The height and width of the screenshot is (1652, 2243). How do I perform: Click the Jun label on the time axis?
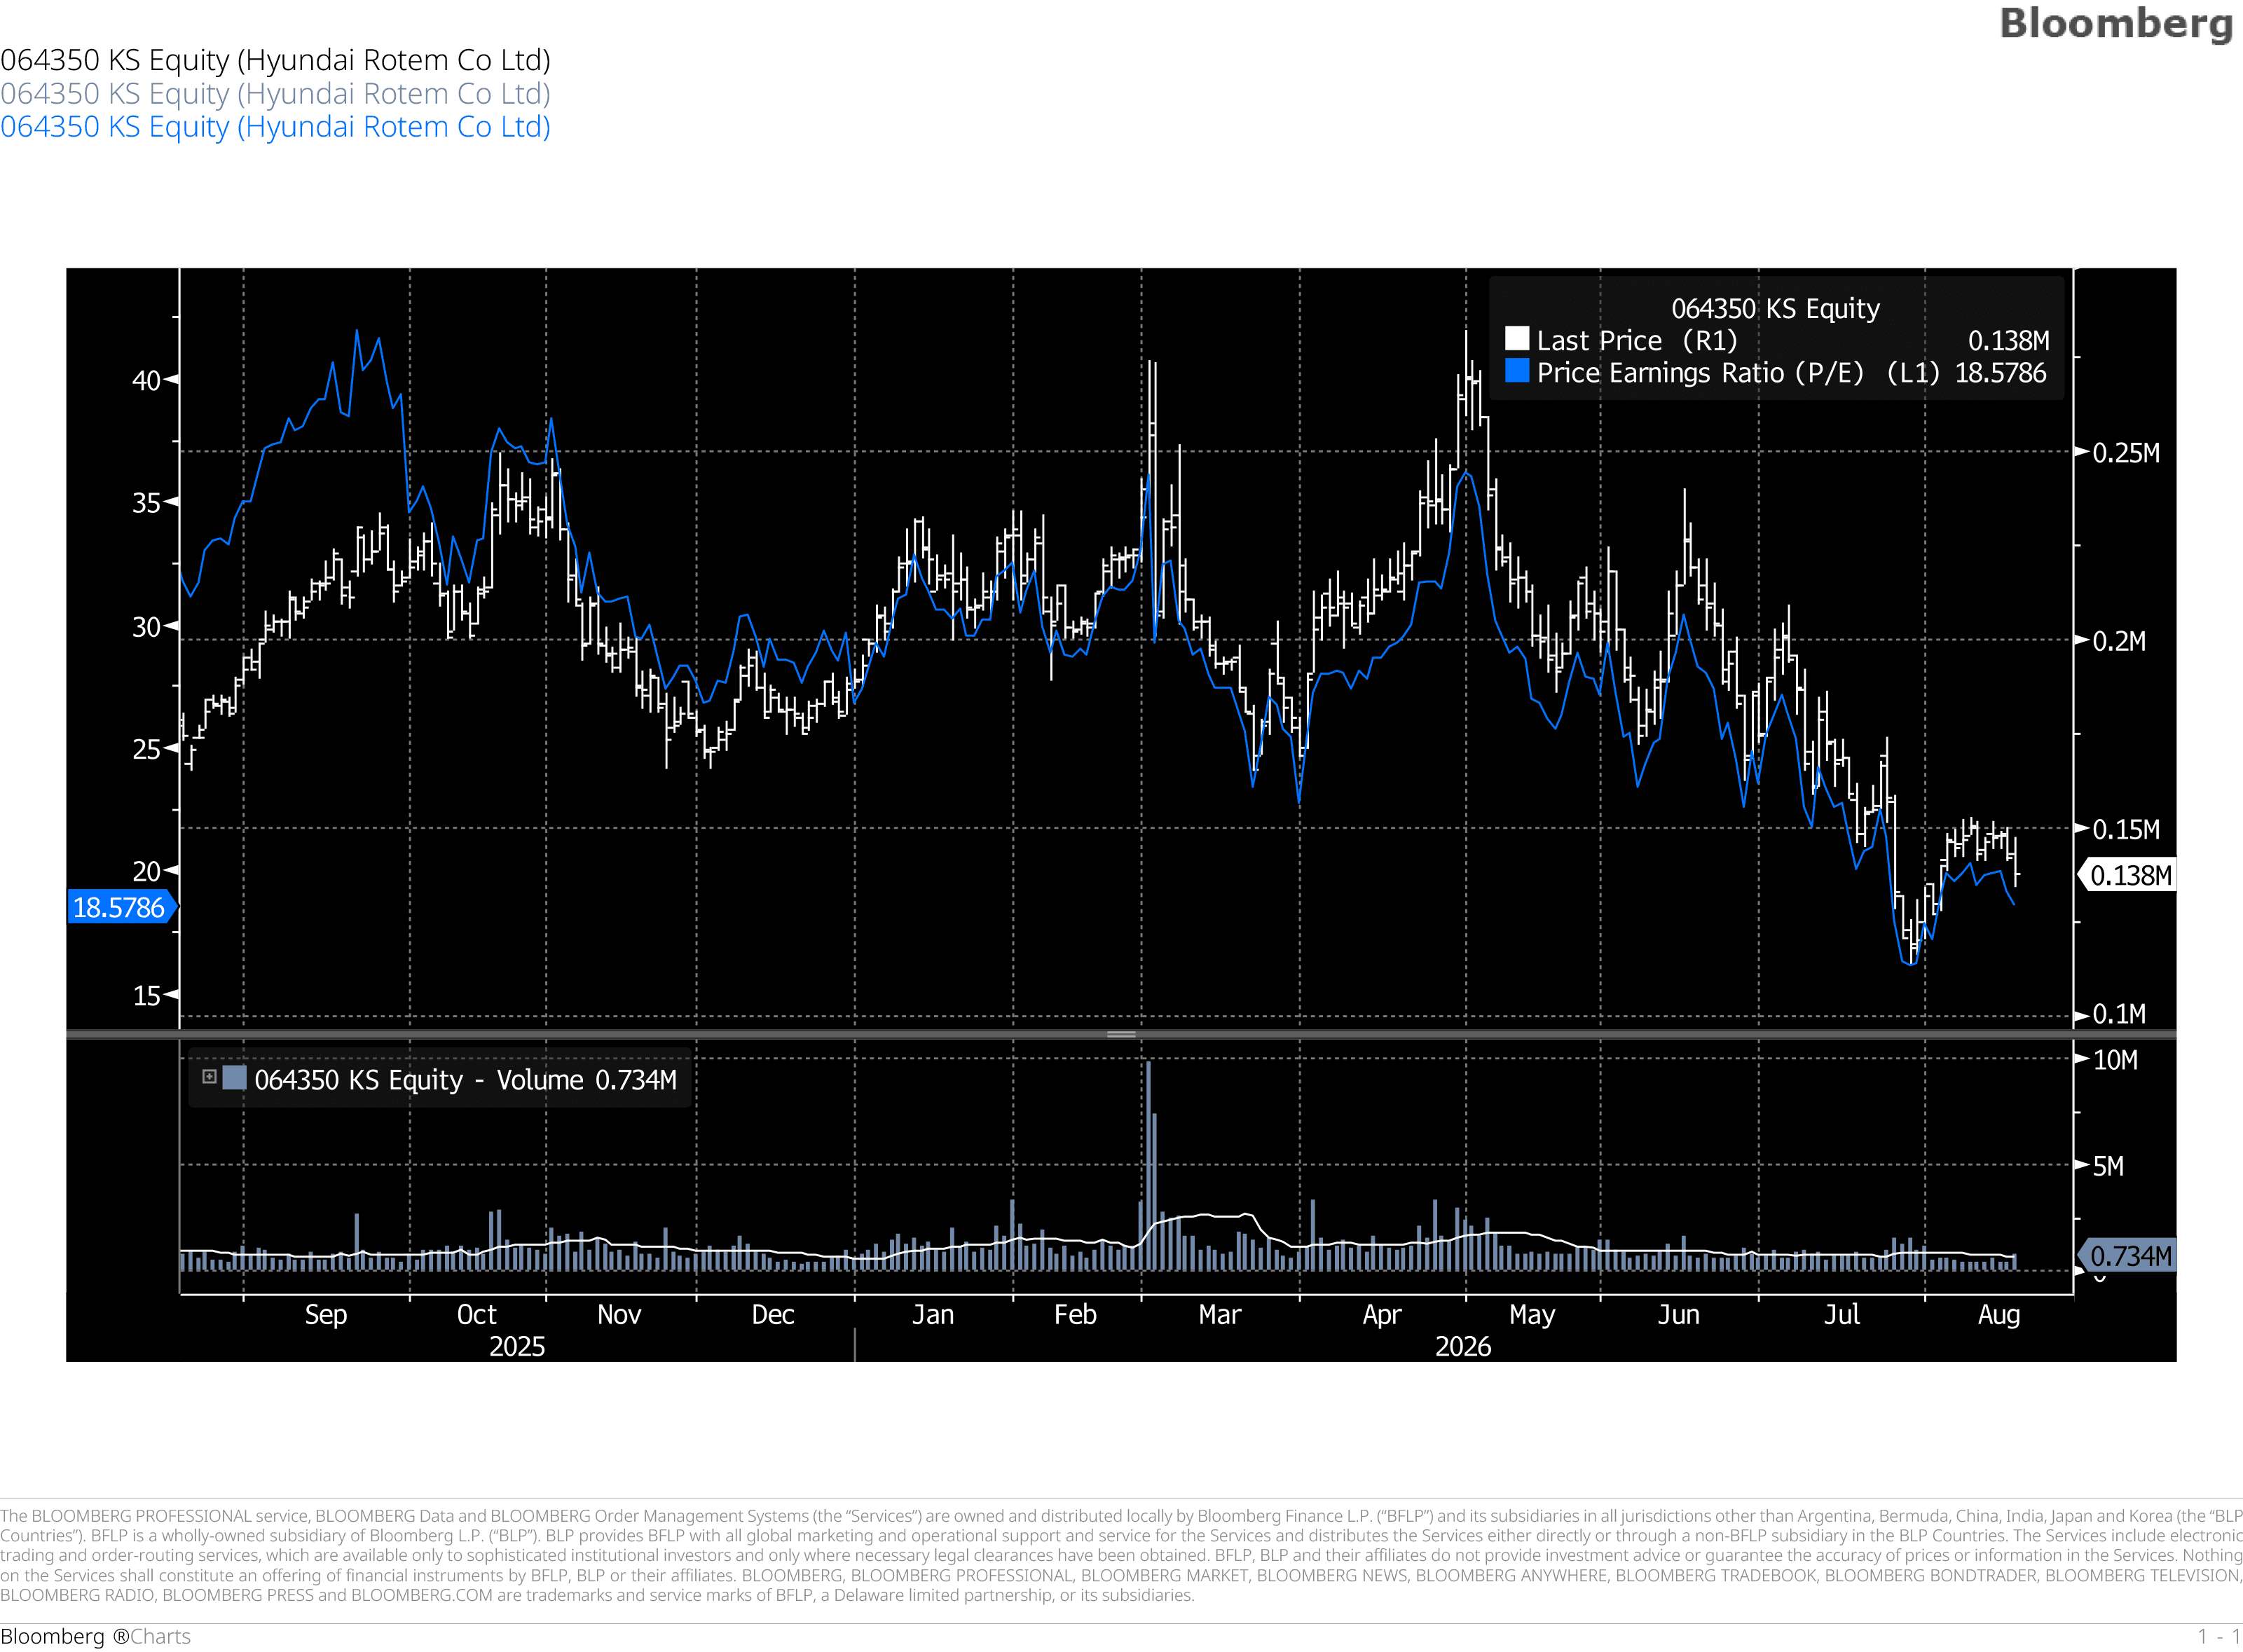pos(1678,1314)
